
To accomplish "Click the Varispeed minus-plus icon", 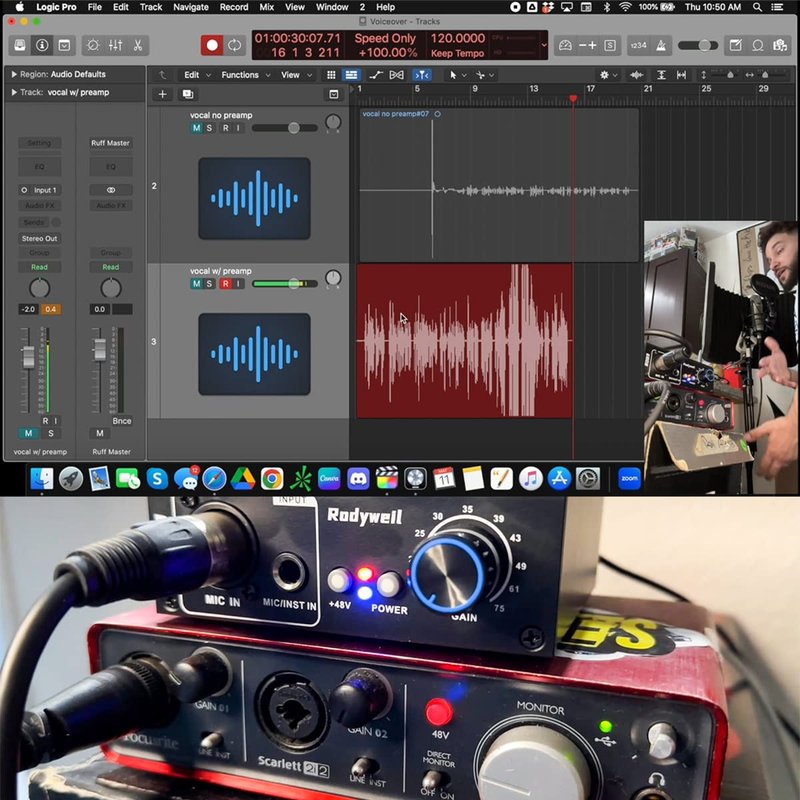I will (588, 45).
